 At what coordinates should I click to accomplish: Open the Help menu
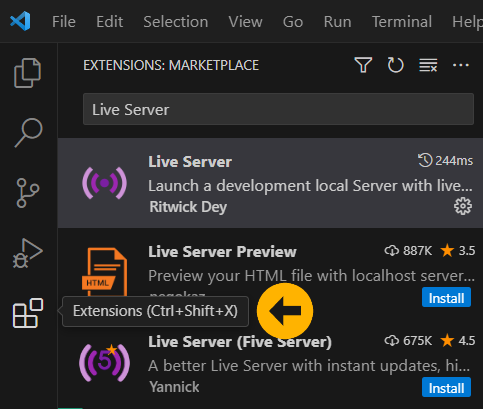tap(467, 22)
